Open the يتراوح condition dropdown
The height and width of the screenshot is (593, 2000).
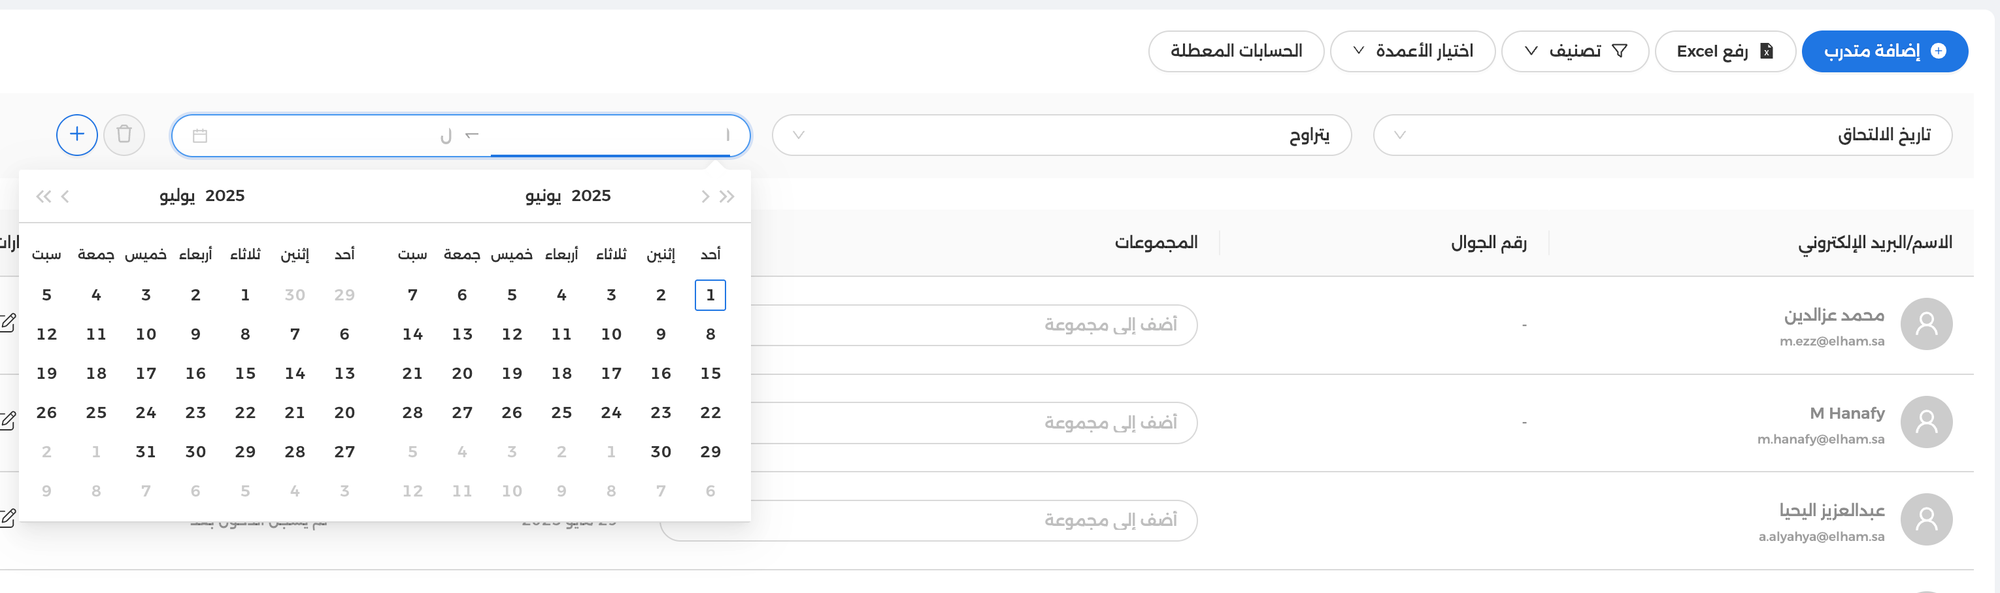click(1062, 135)
